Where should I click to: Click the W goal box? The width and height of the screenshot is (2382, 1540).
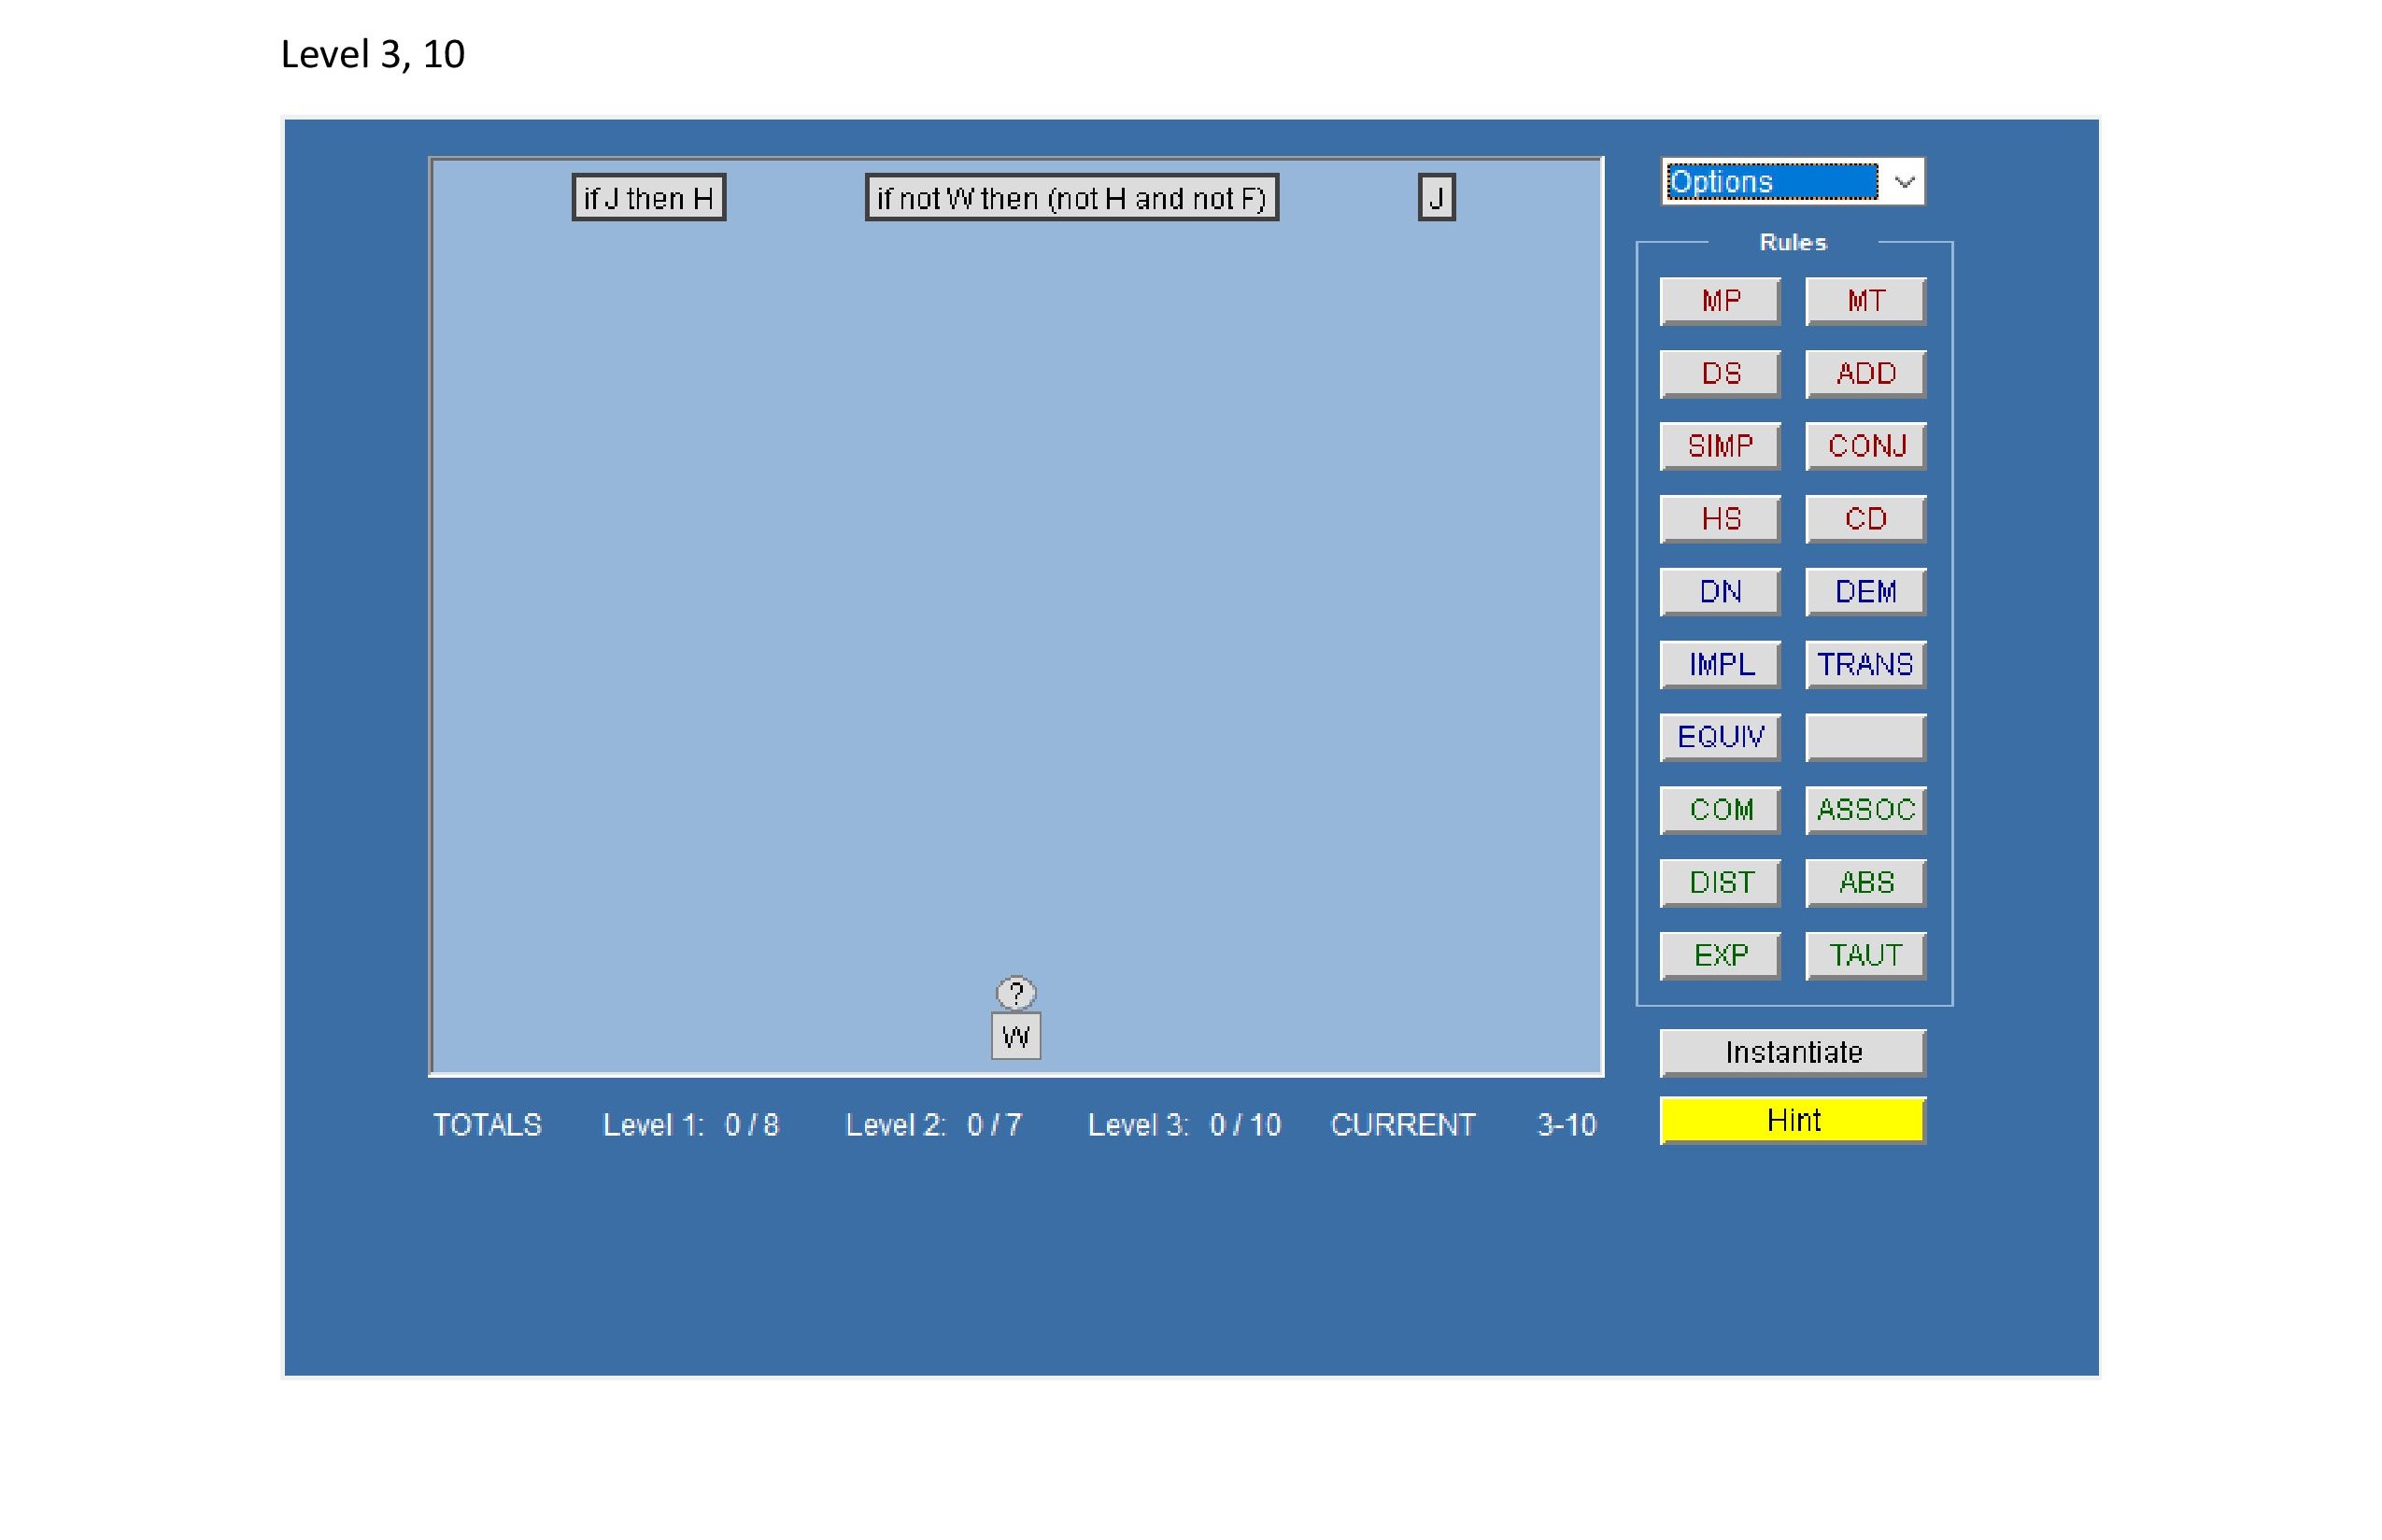[1015, 1036]
